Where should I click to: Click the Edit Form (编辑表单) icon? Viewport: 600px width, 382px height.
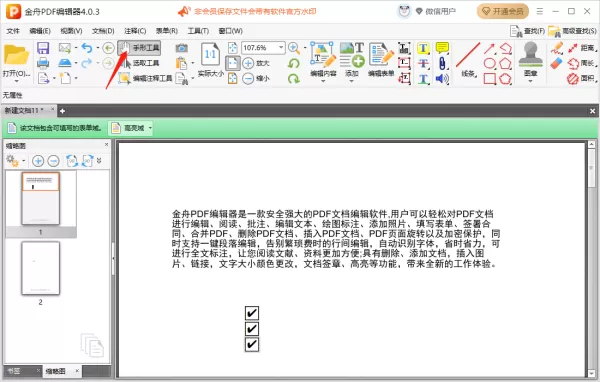(x=381, y=59)
